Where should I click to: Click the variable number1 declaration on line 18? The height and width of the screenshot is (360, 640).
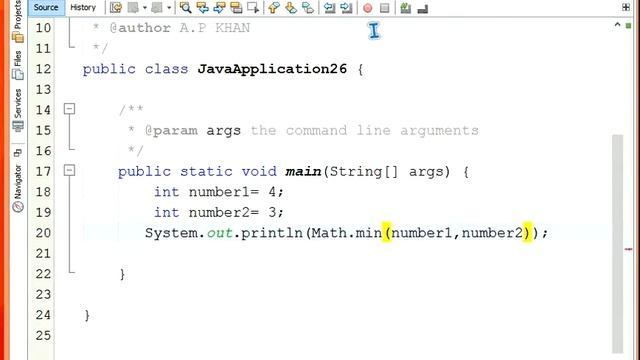coord(219,192)
